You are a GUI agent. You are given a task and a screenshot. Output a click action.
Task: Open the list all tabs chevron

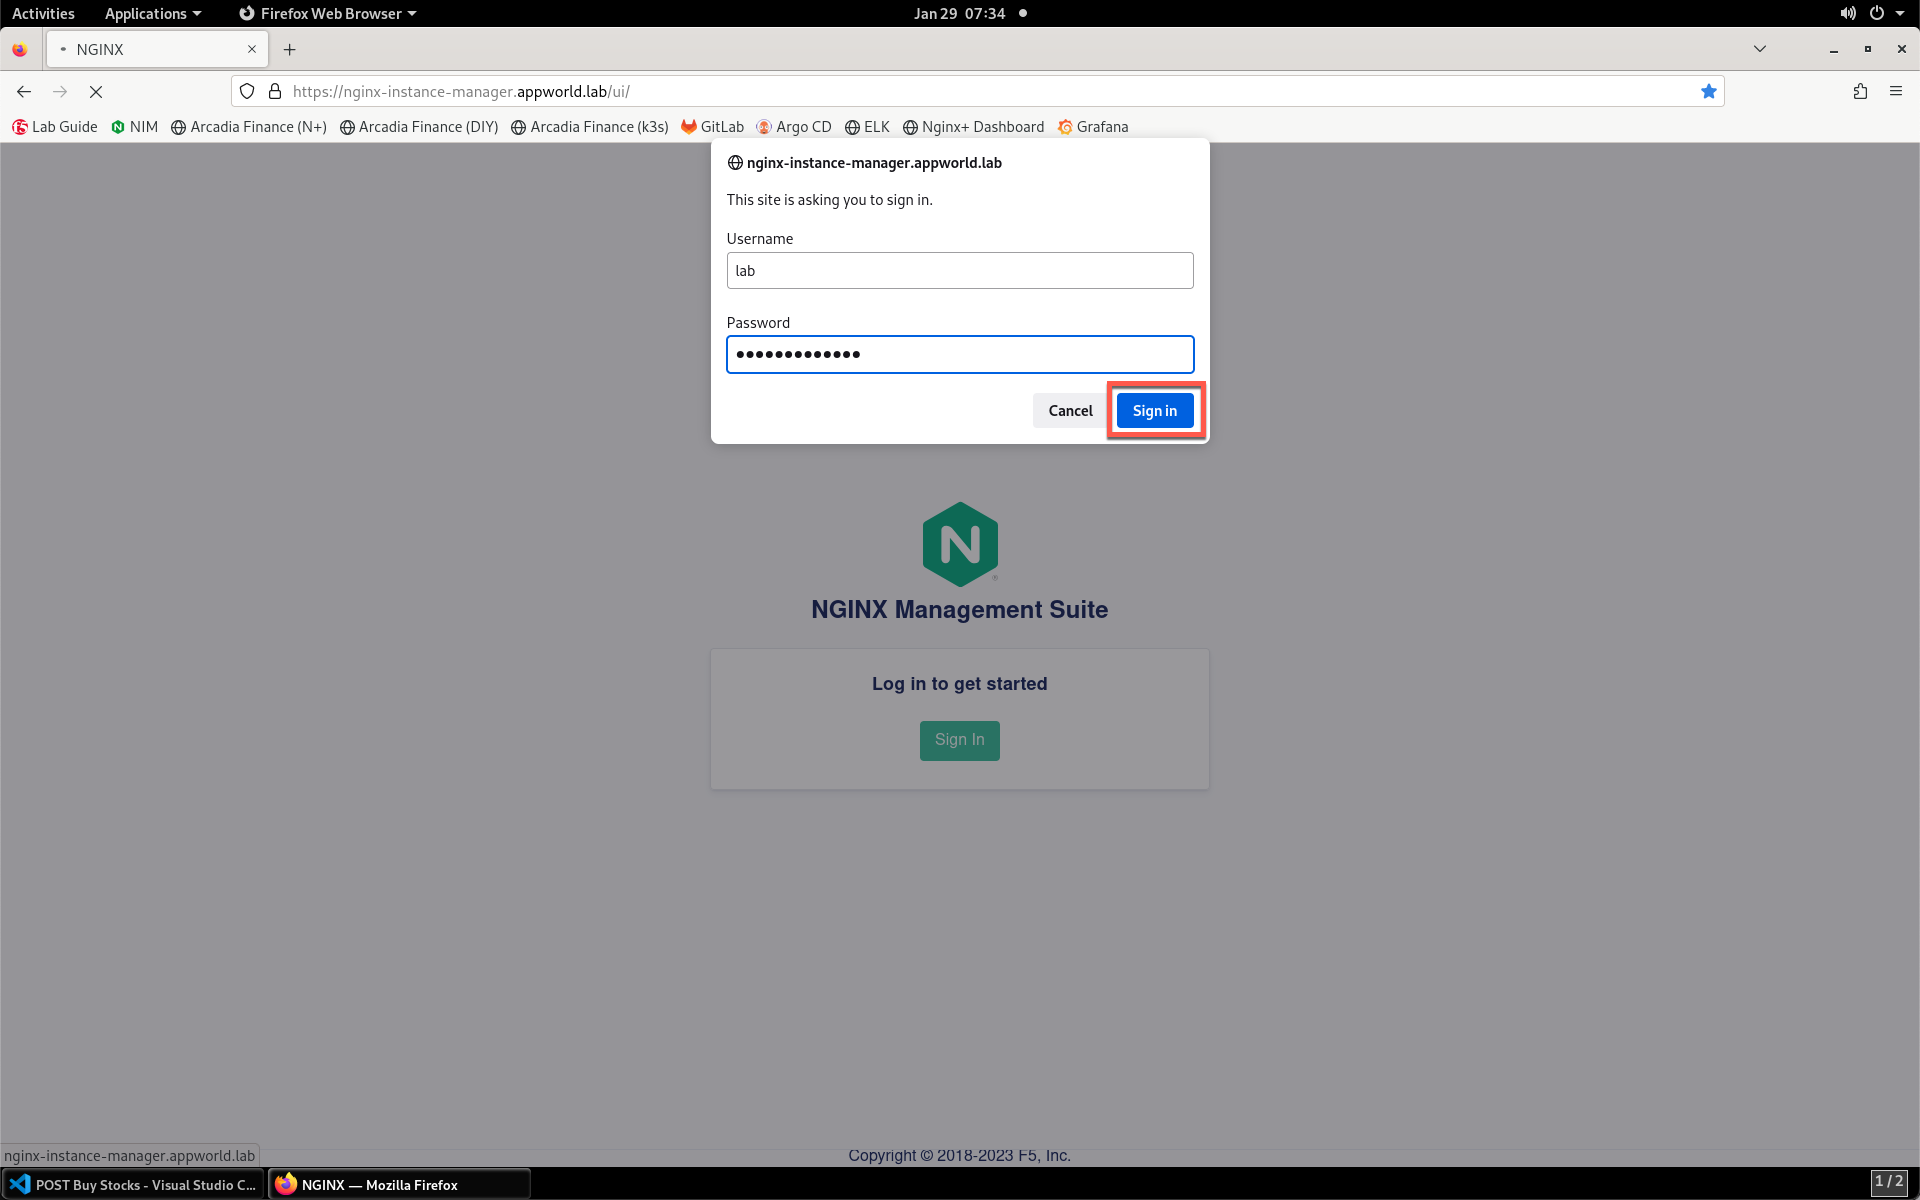click(1760, 49)
